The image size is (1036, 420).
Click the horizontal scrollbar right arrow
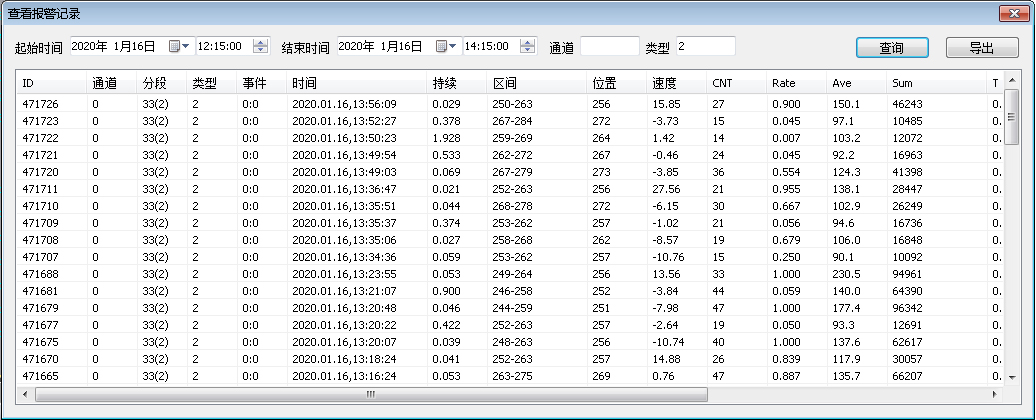pyautogui.click(x=995, y=394)
